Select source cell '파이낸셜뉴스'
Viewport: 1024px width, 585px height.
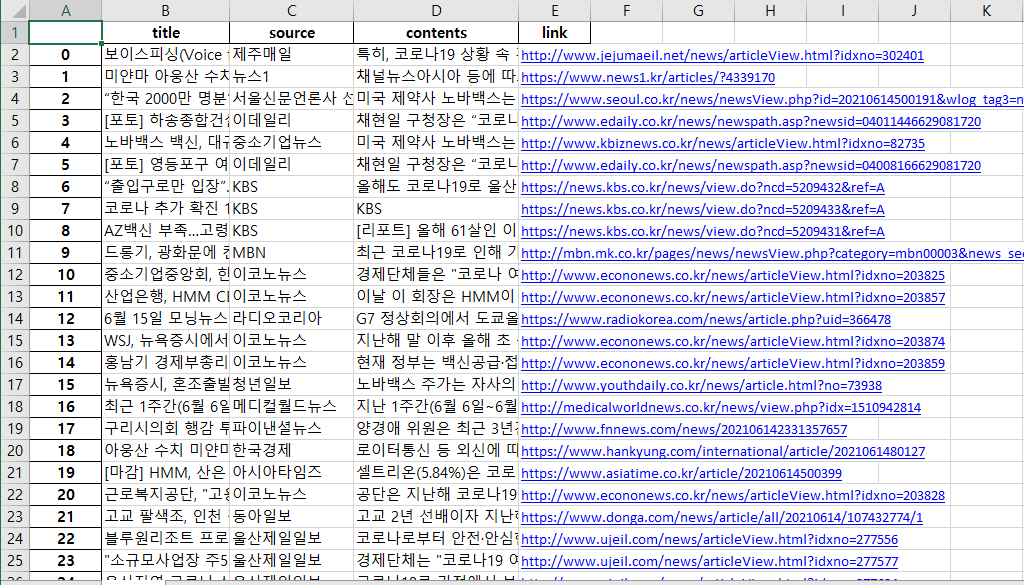tap(291, 428)
